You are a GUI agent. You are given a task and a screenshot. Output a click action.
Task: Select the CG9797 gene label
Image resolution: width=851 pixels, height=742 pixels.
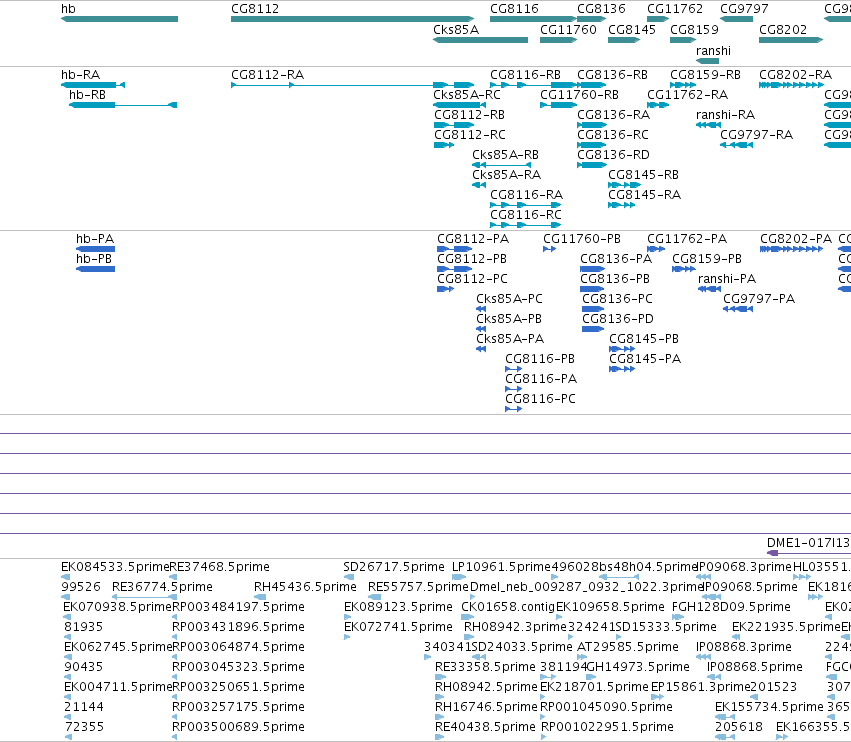point(744,9)
